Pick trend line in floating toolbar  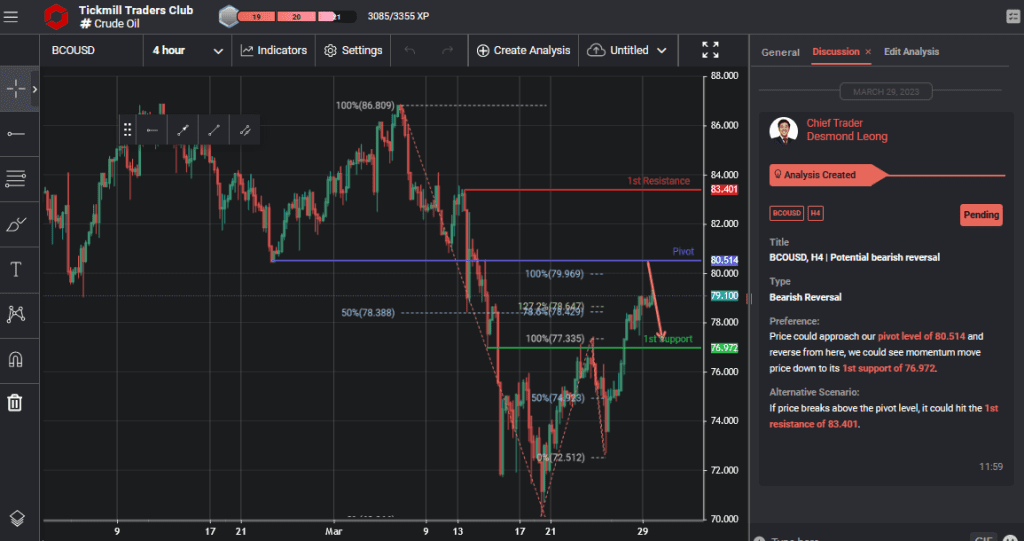pos(214,130)
